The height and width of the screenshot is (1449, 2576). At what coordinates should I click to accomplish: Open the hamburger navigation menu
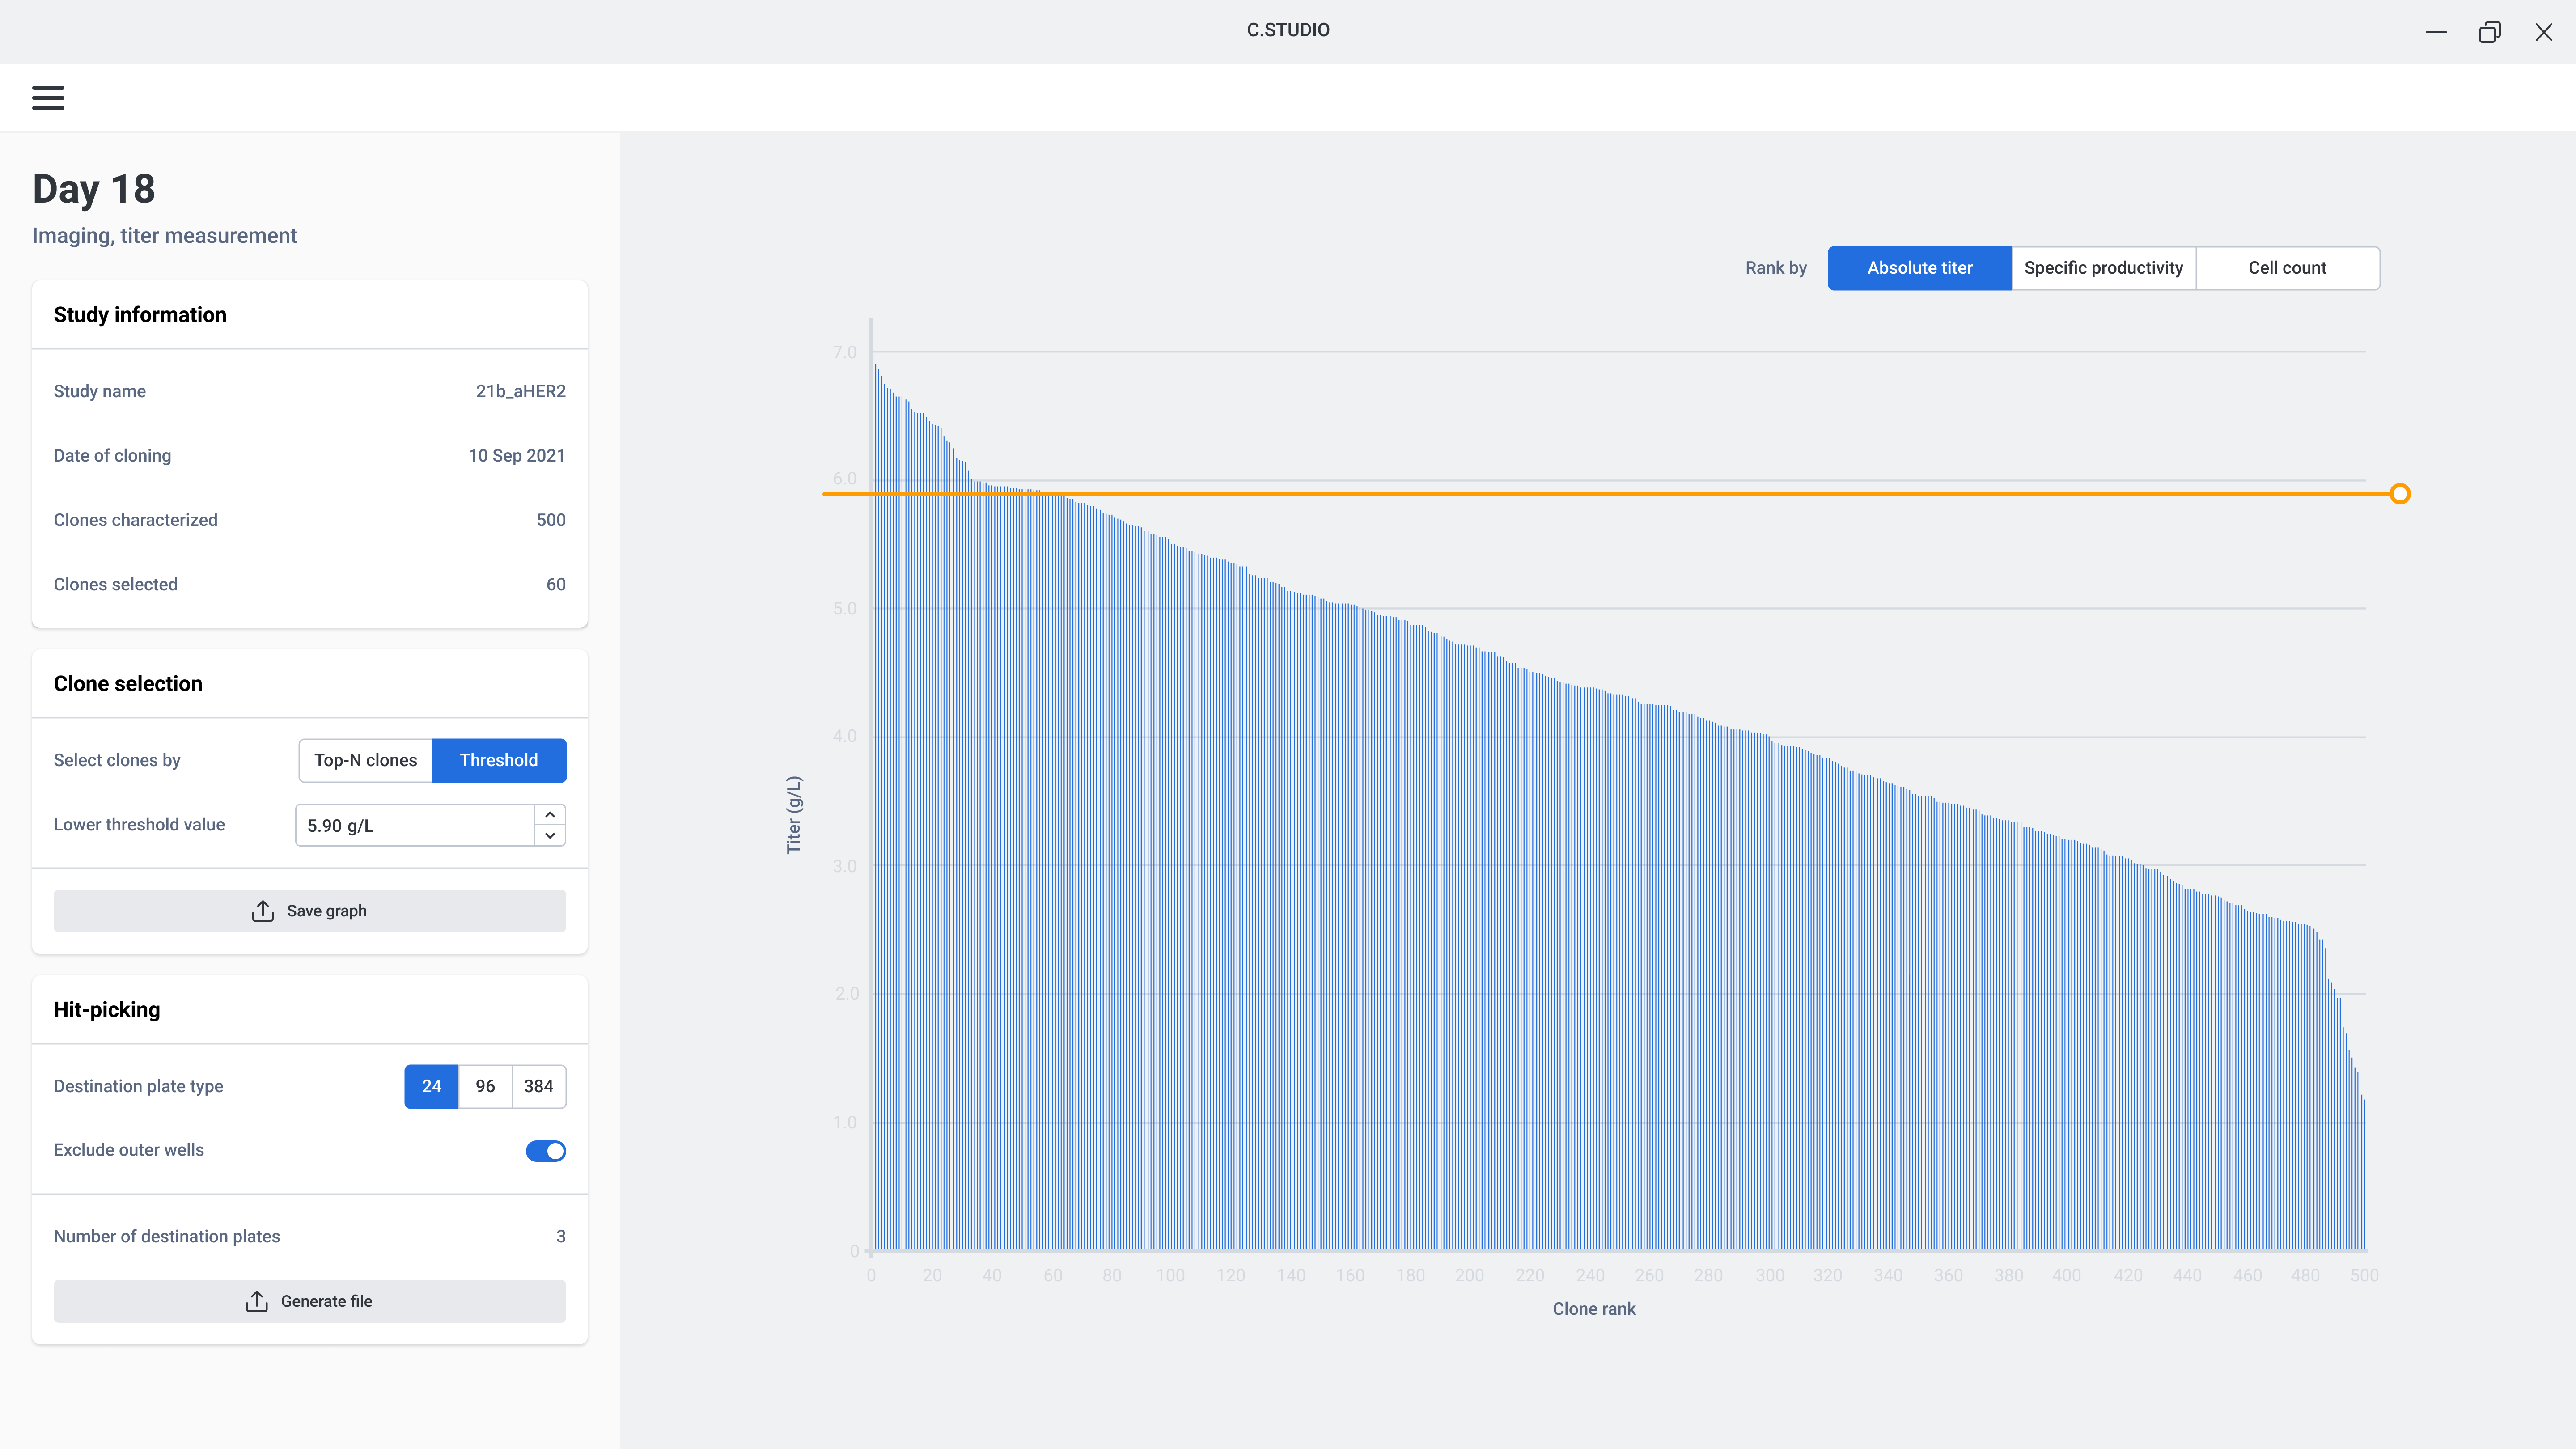pos(48,98)
